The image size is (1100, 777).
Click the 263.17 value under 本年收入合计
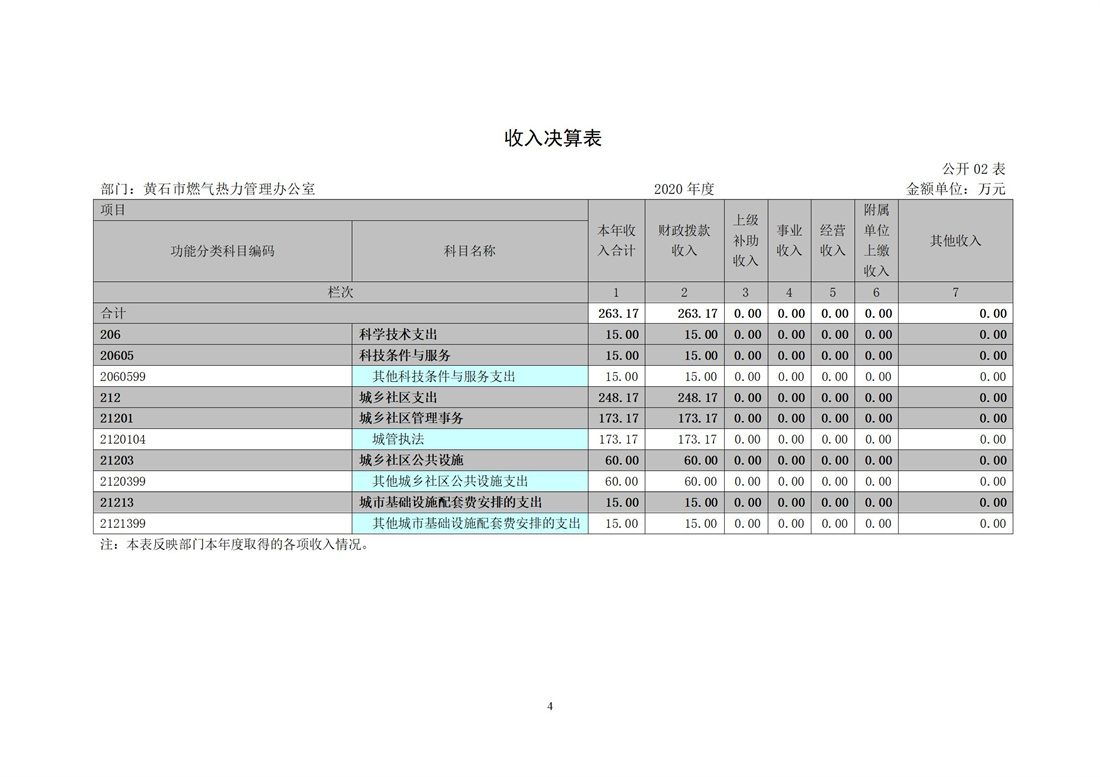click(x=618, y=313)
